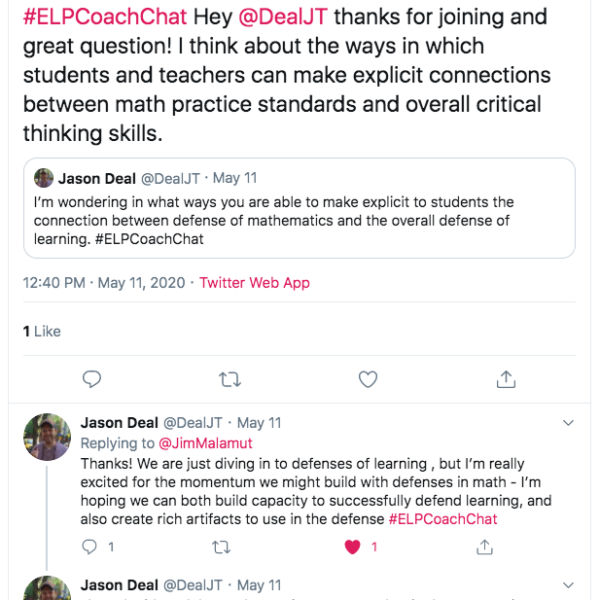Open the quoted Jason Deal tweet card
Screen dimensions: 600x600
pyautogui.click(x=299, y=208)
